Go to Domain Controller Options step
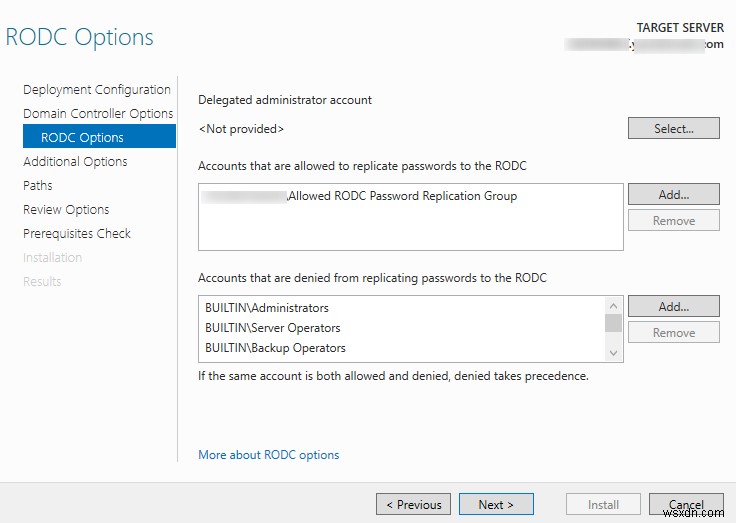 tap(98, 114)
